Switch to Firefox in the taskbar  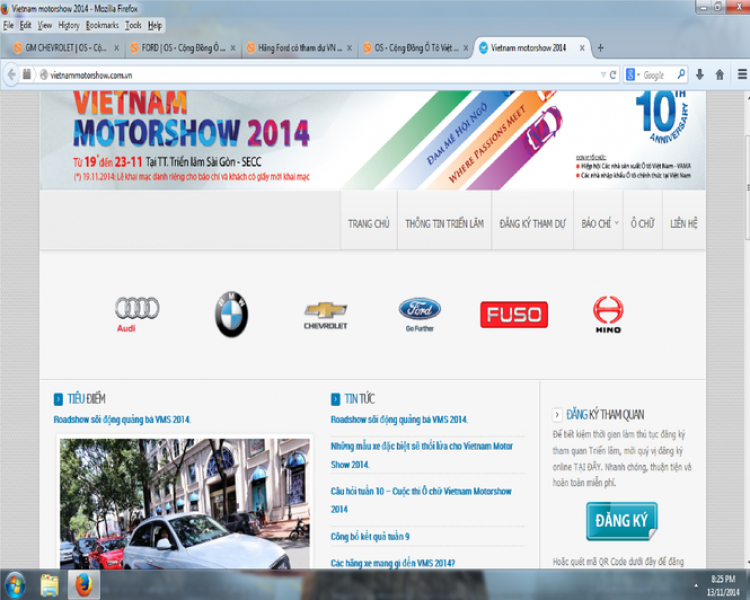pos(84,584)
